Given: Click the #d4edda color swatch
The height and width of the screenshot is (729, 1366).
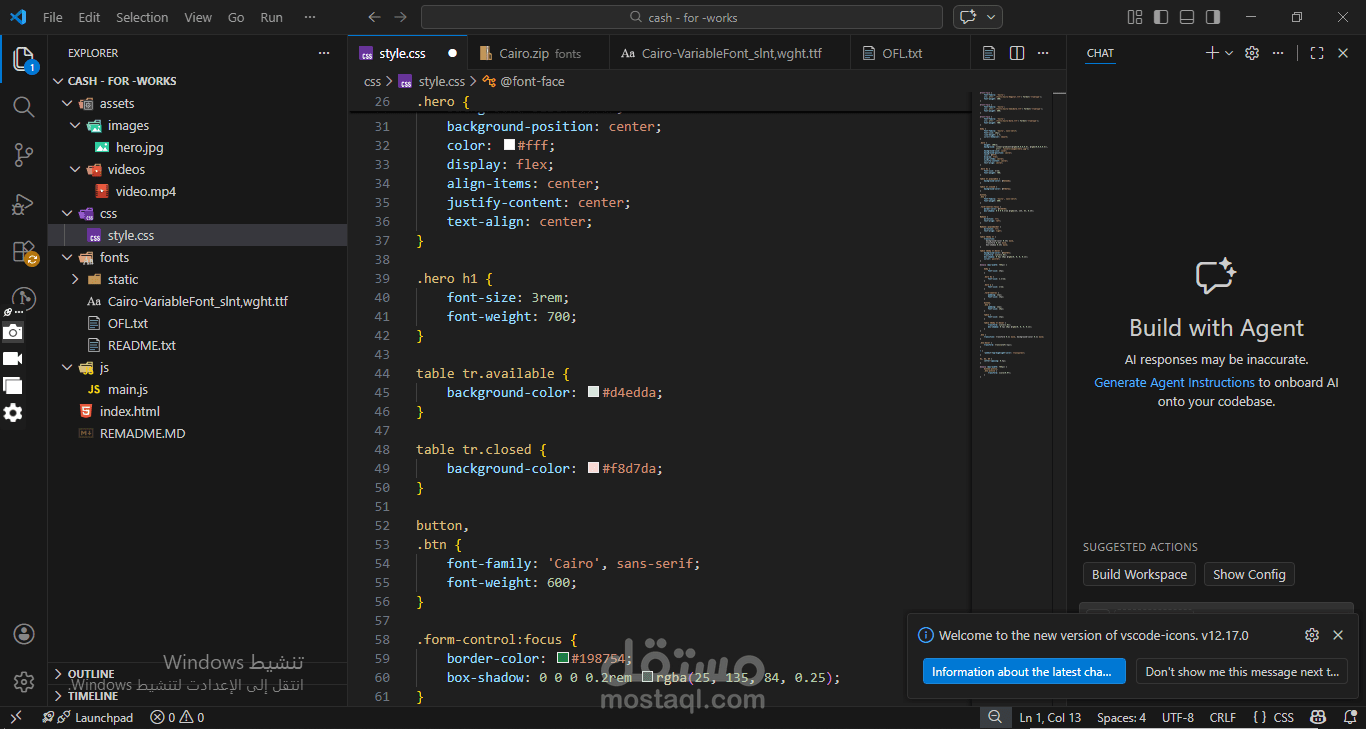Looking at the screenshot, I should pyautogui.click(x=594, y=393).
